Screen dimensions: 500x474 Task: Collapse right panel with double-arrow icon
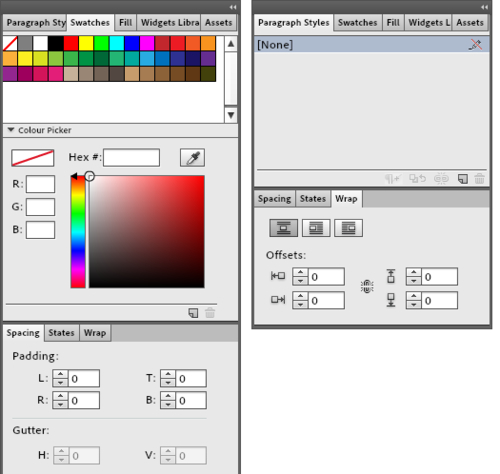[484, 7]
